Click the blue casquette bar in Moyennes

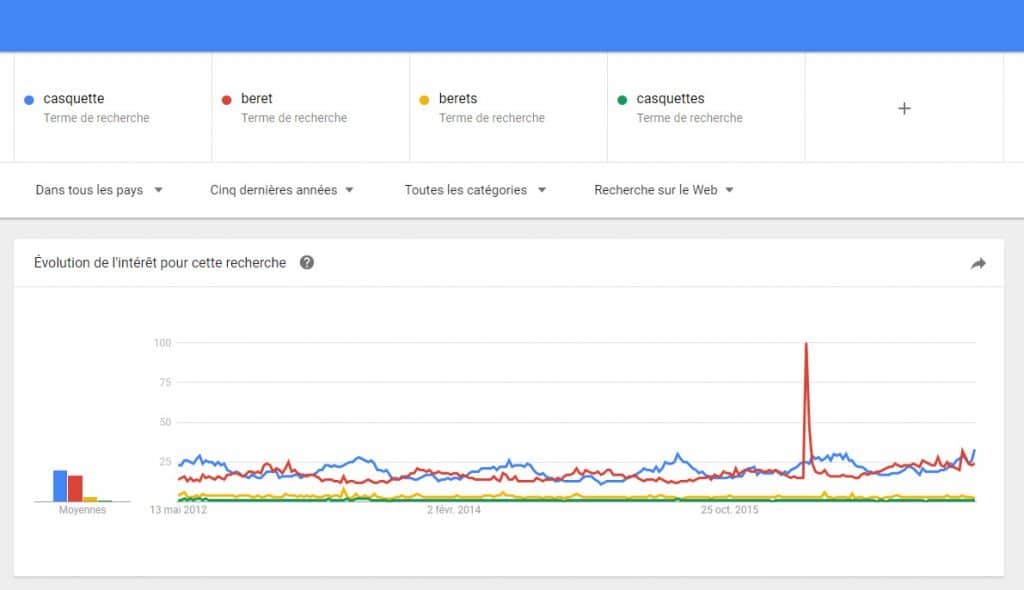point(60,485)
